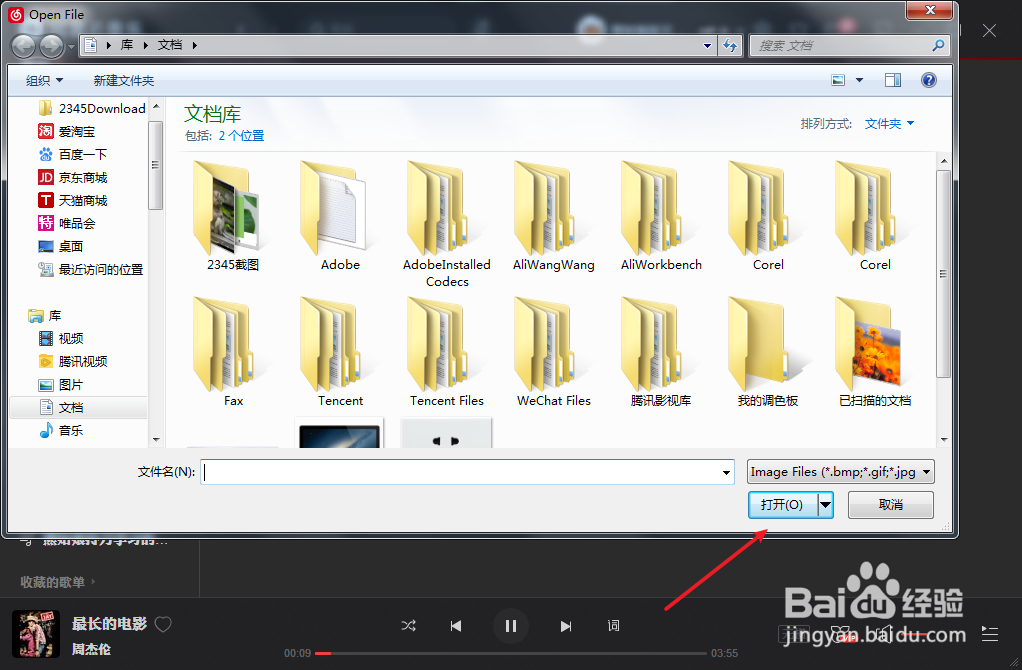Skip to previous track
Image resolution: width=1022 pixels, height=670 pixels.
click(456, 626)
